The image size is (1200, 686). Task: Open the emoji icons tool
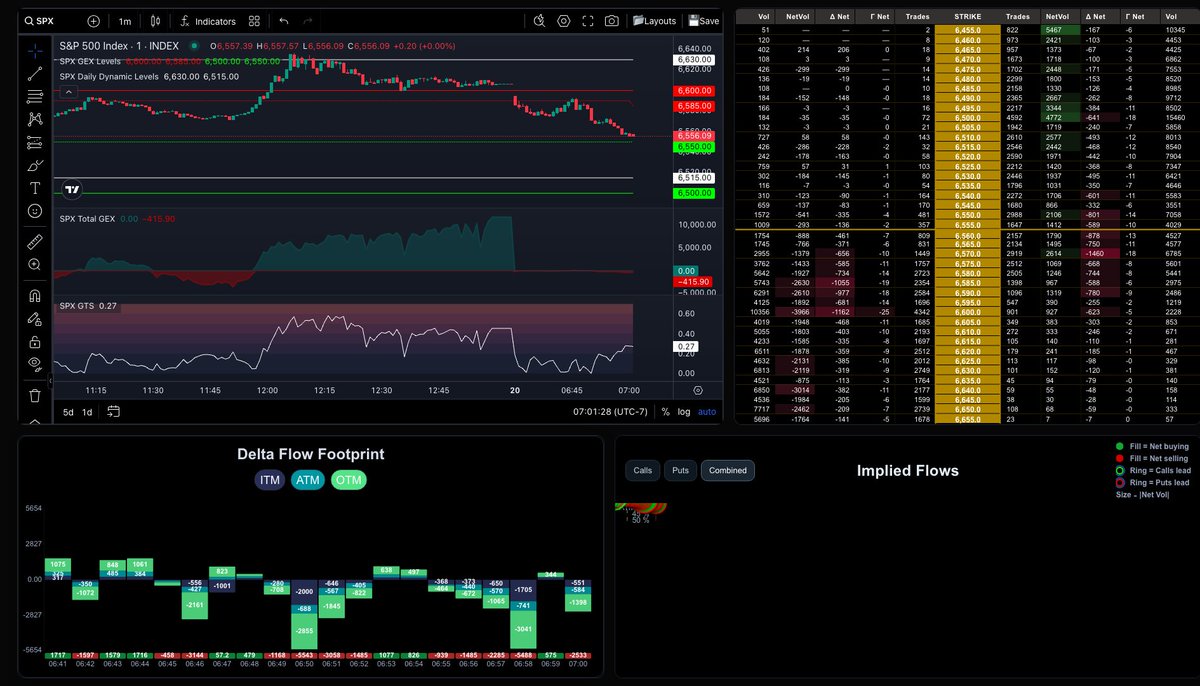point(35,211)
